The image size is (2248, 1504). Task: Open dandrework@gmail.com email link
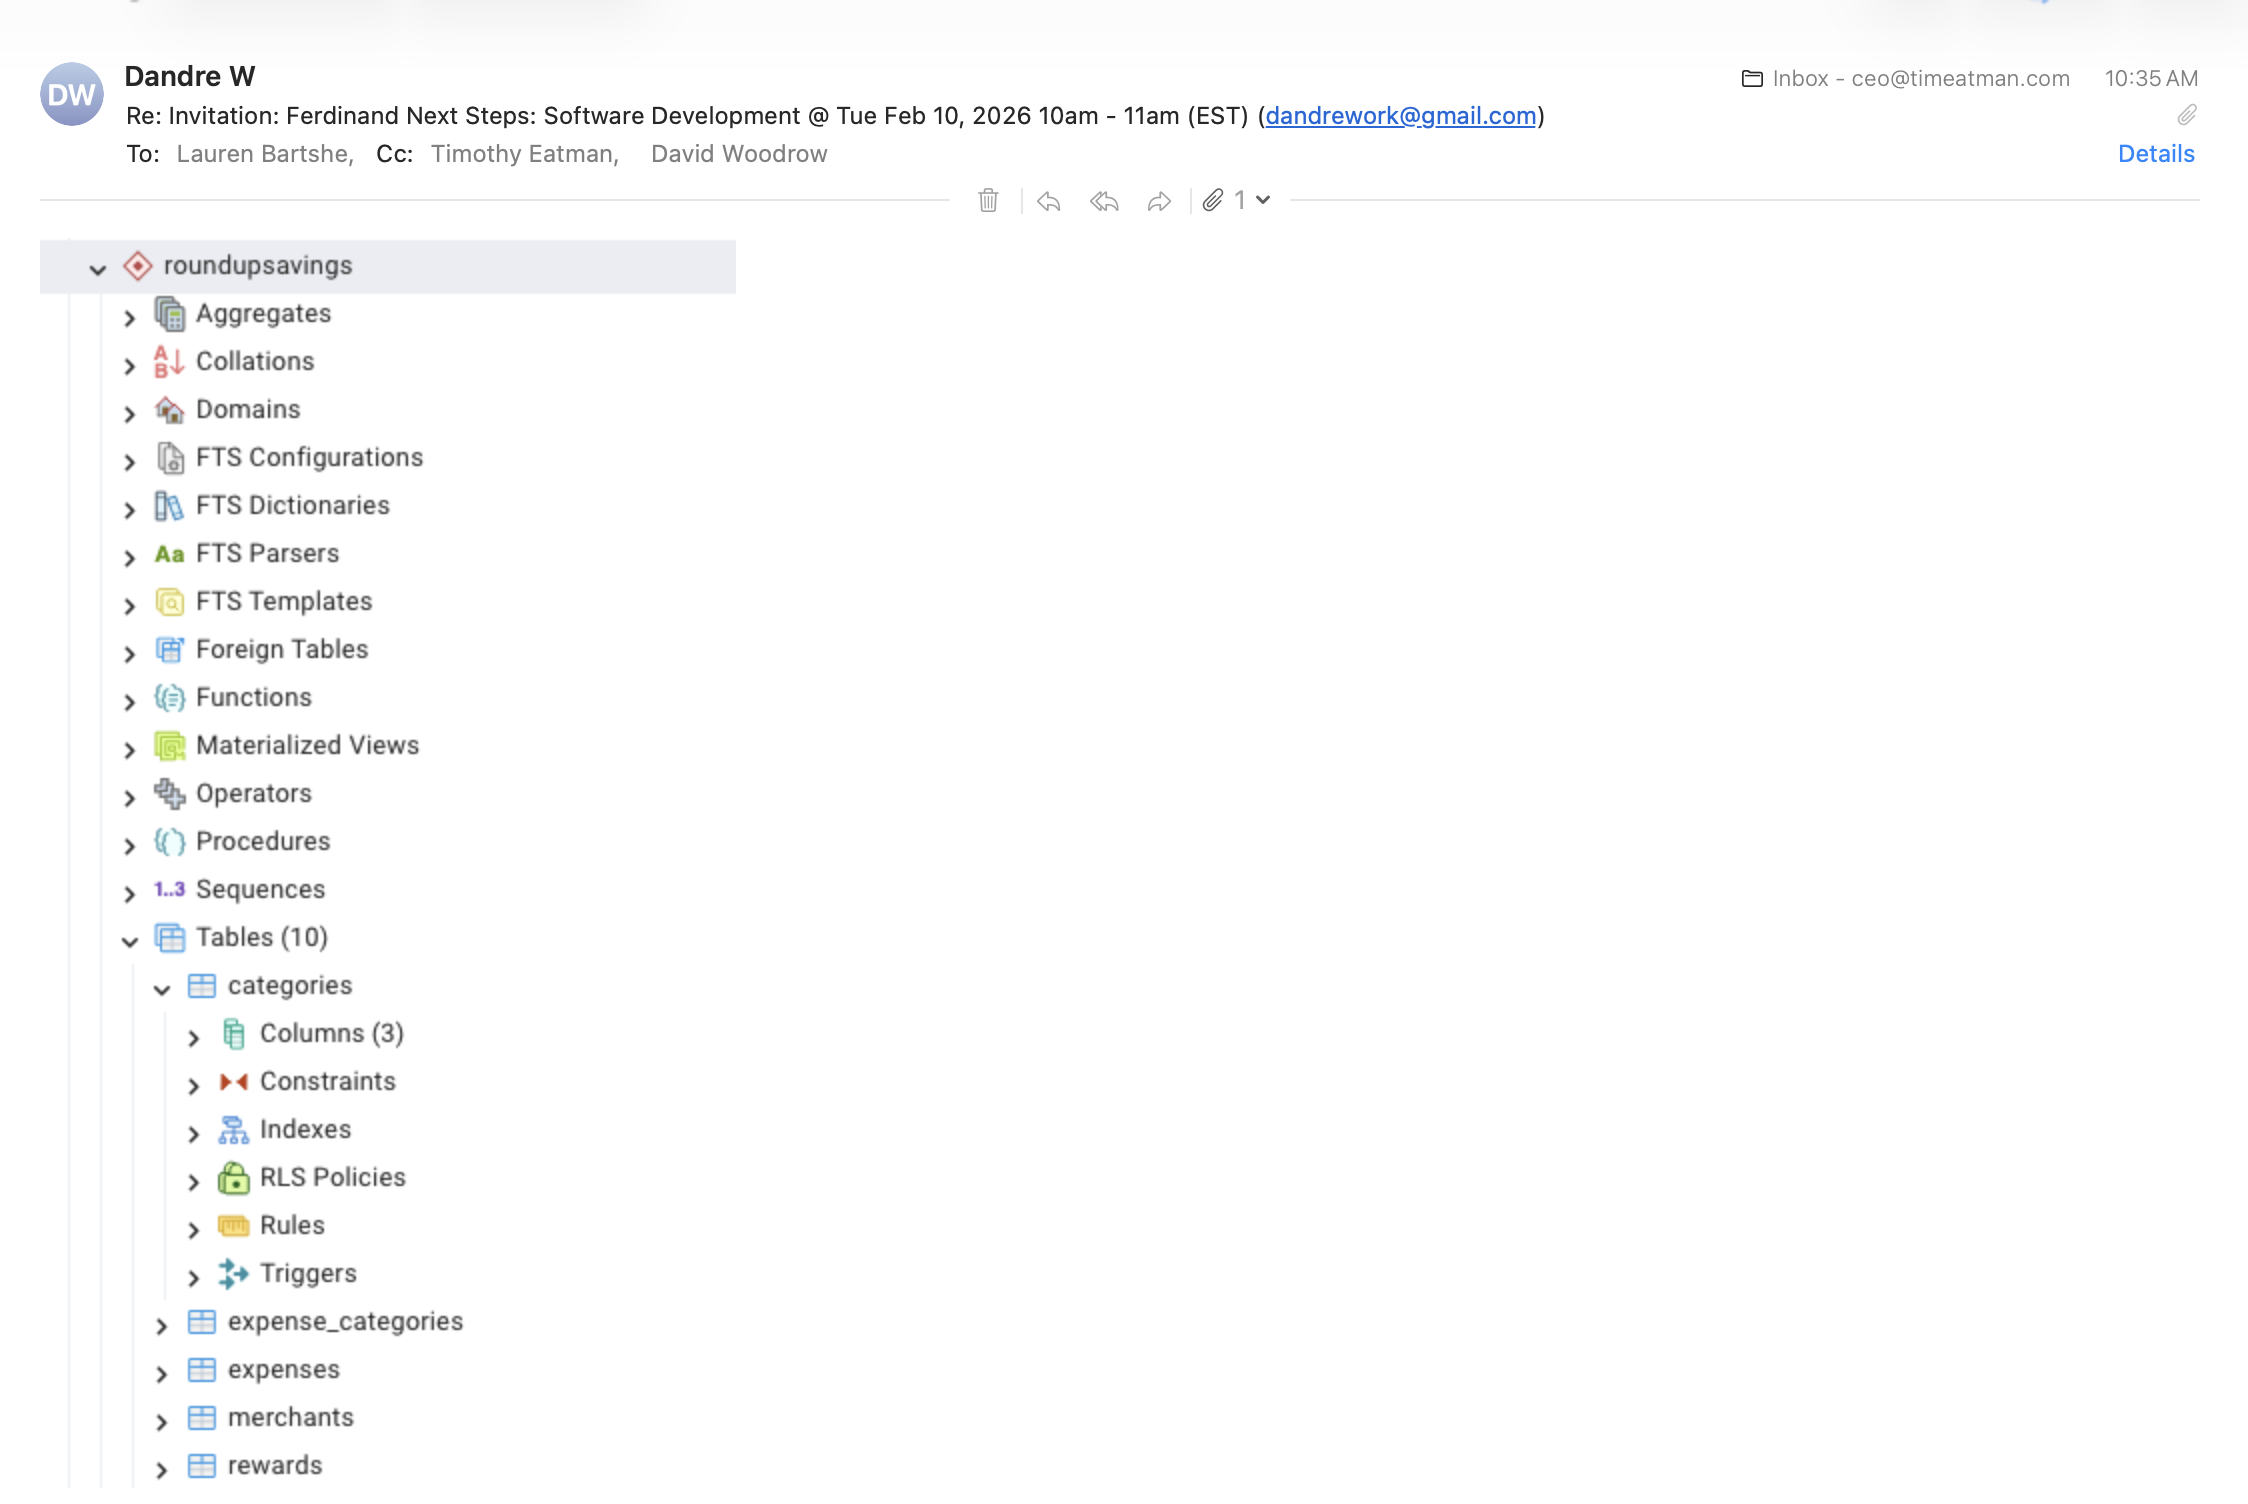point(1400,116)
